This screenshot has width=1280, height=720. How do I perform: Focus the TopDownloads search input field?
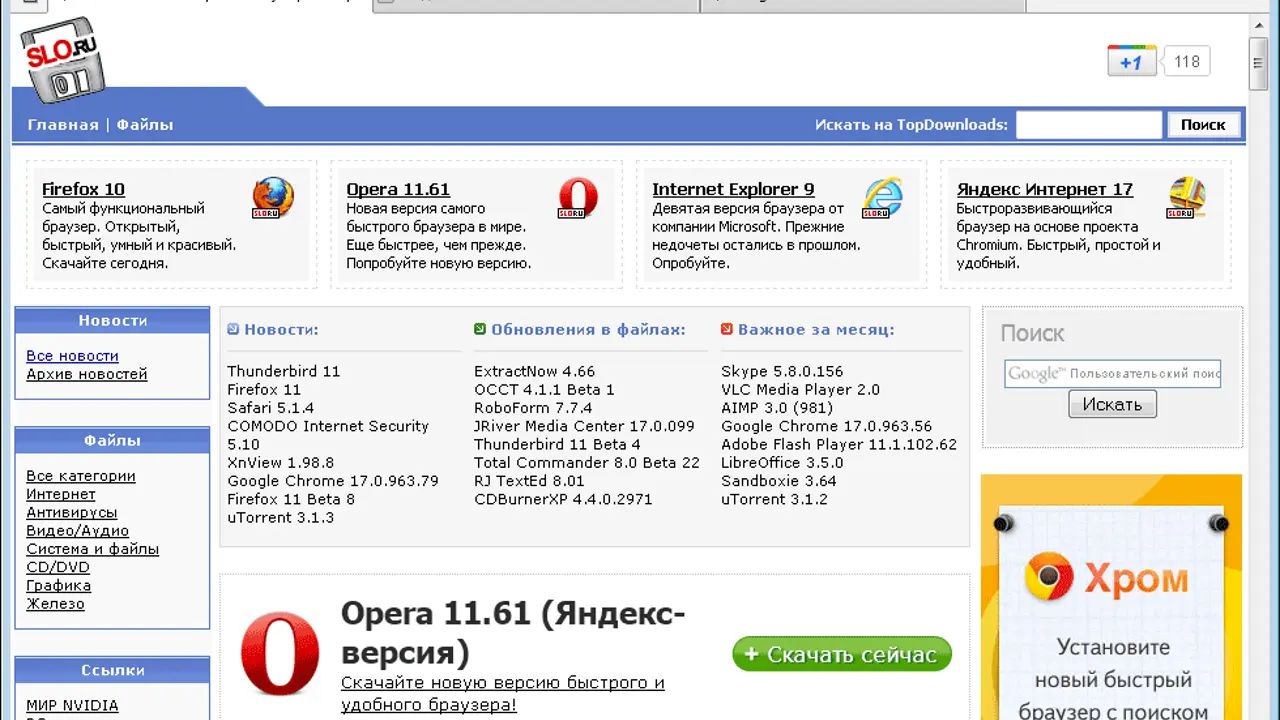coord(1089,125)
